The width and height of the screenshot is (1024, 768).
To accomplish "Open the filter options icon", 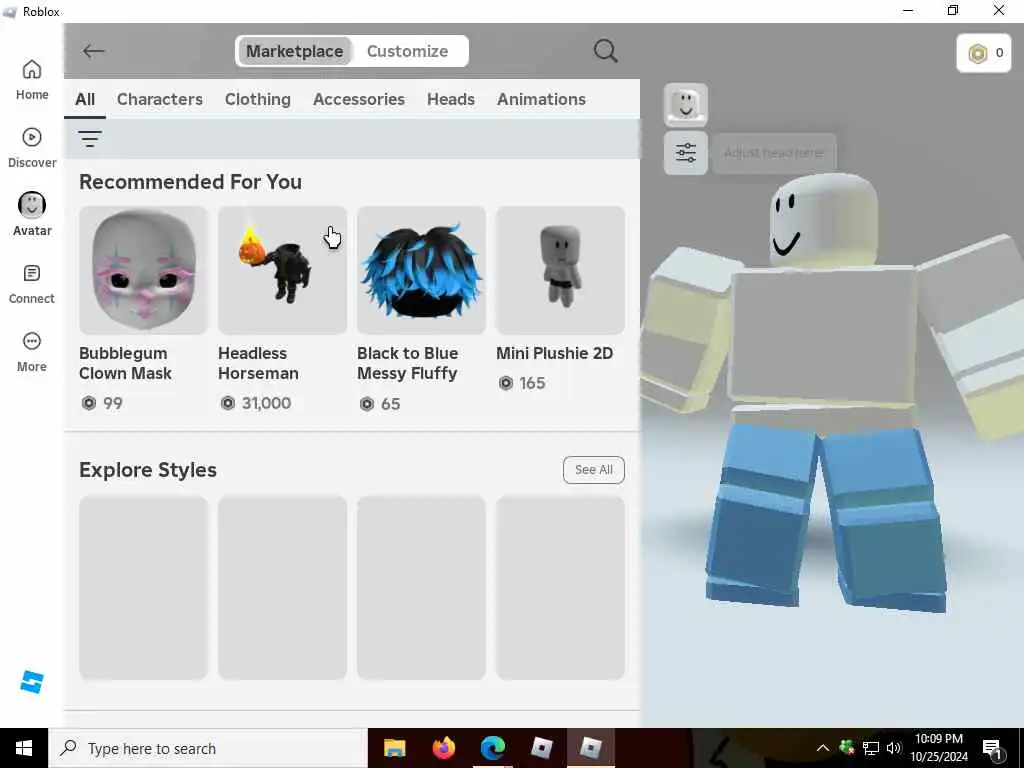I will 89,138.
